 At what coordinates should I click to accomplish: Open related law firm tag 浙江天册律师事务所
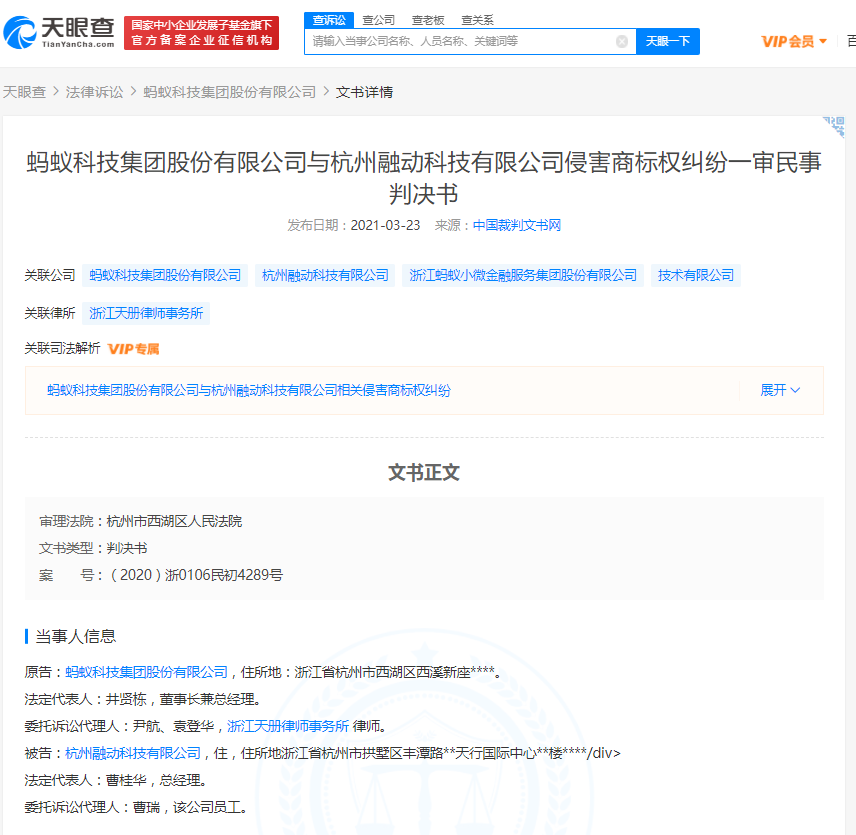click(x=146, y=313)
